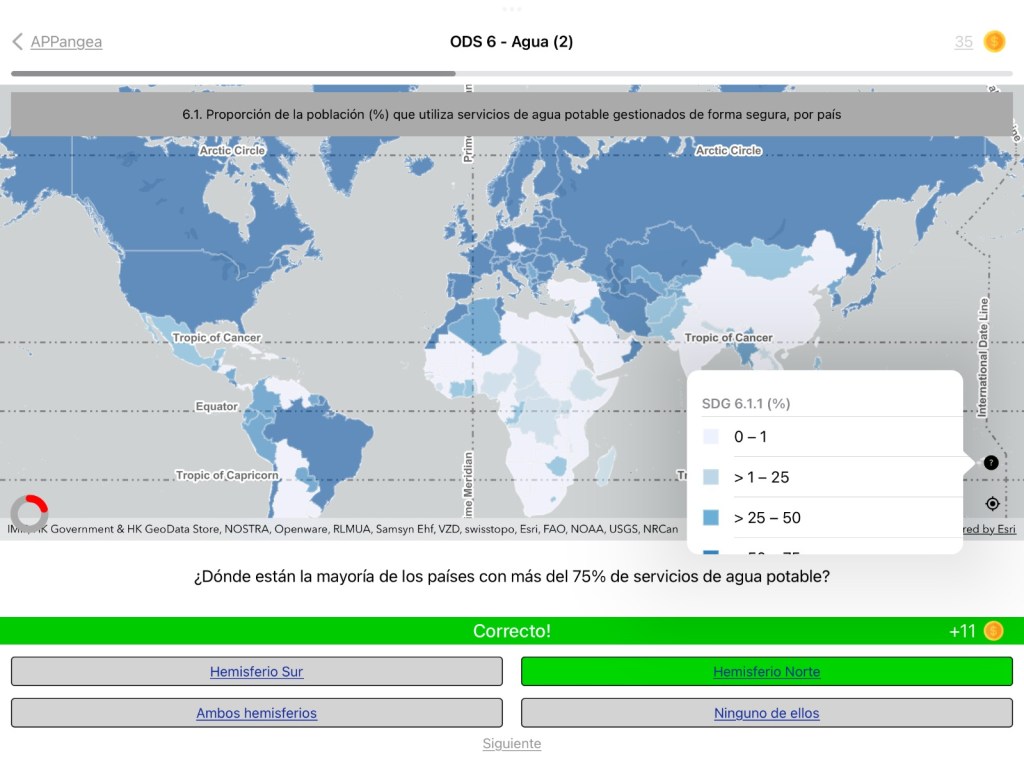The image size is (1024, 768).
Task: Click the > 1 – 25 legend swatch
Action: tap(711, 477)
